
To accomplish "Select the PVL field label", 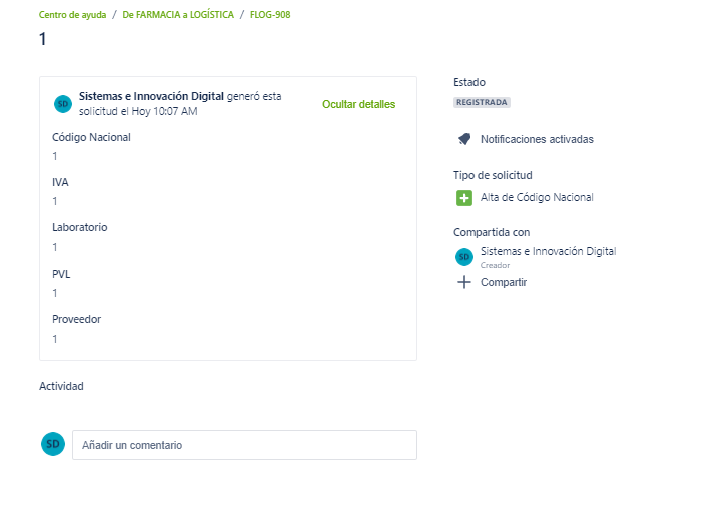I will coord(61,274).
